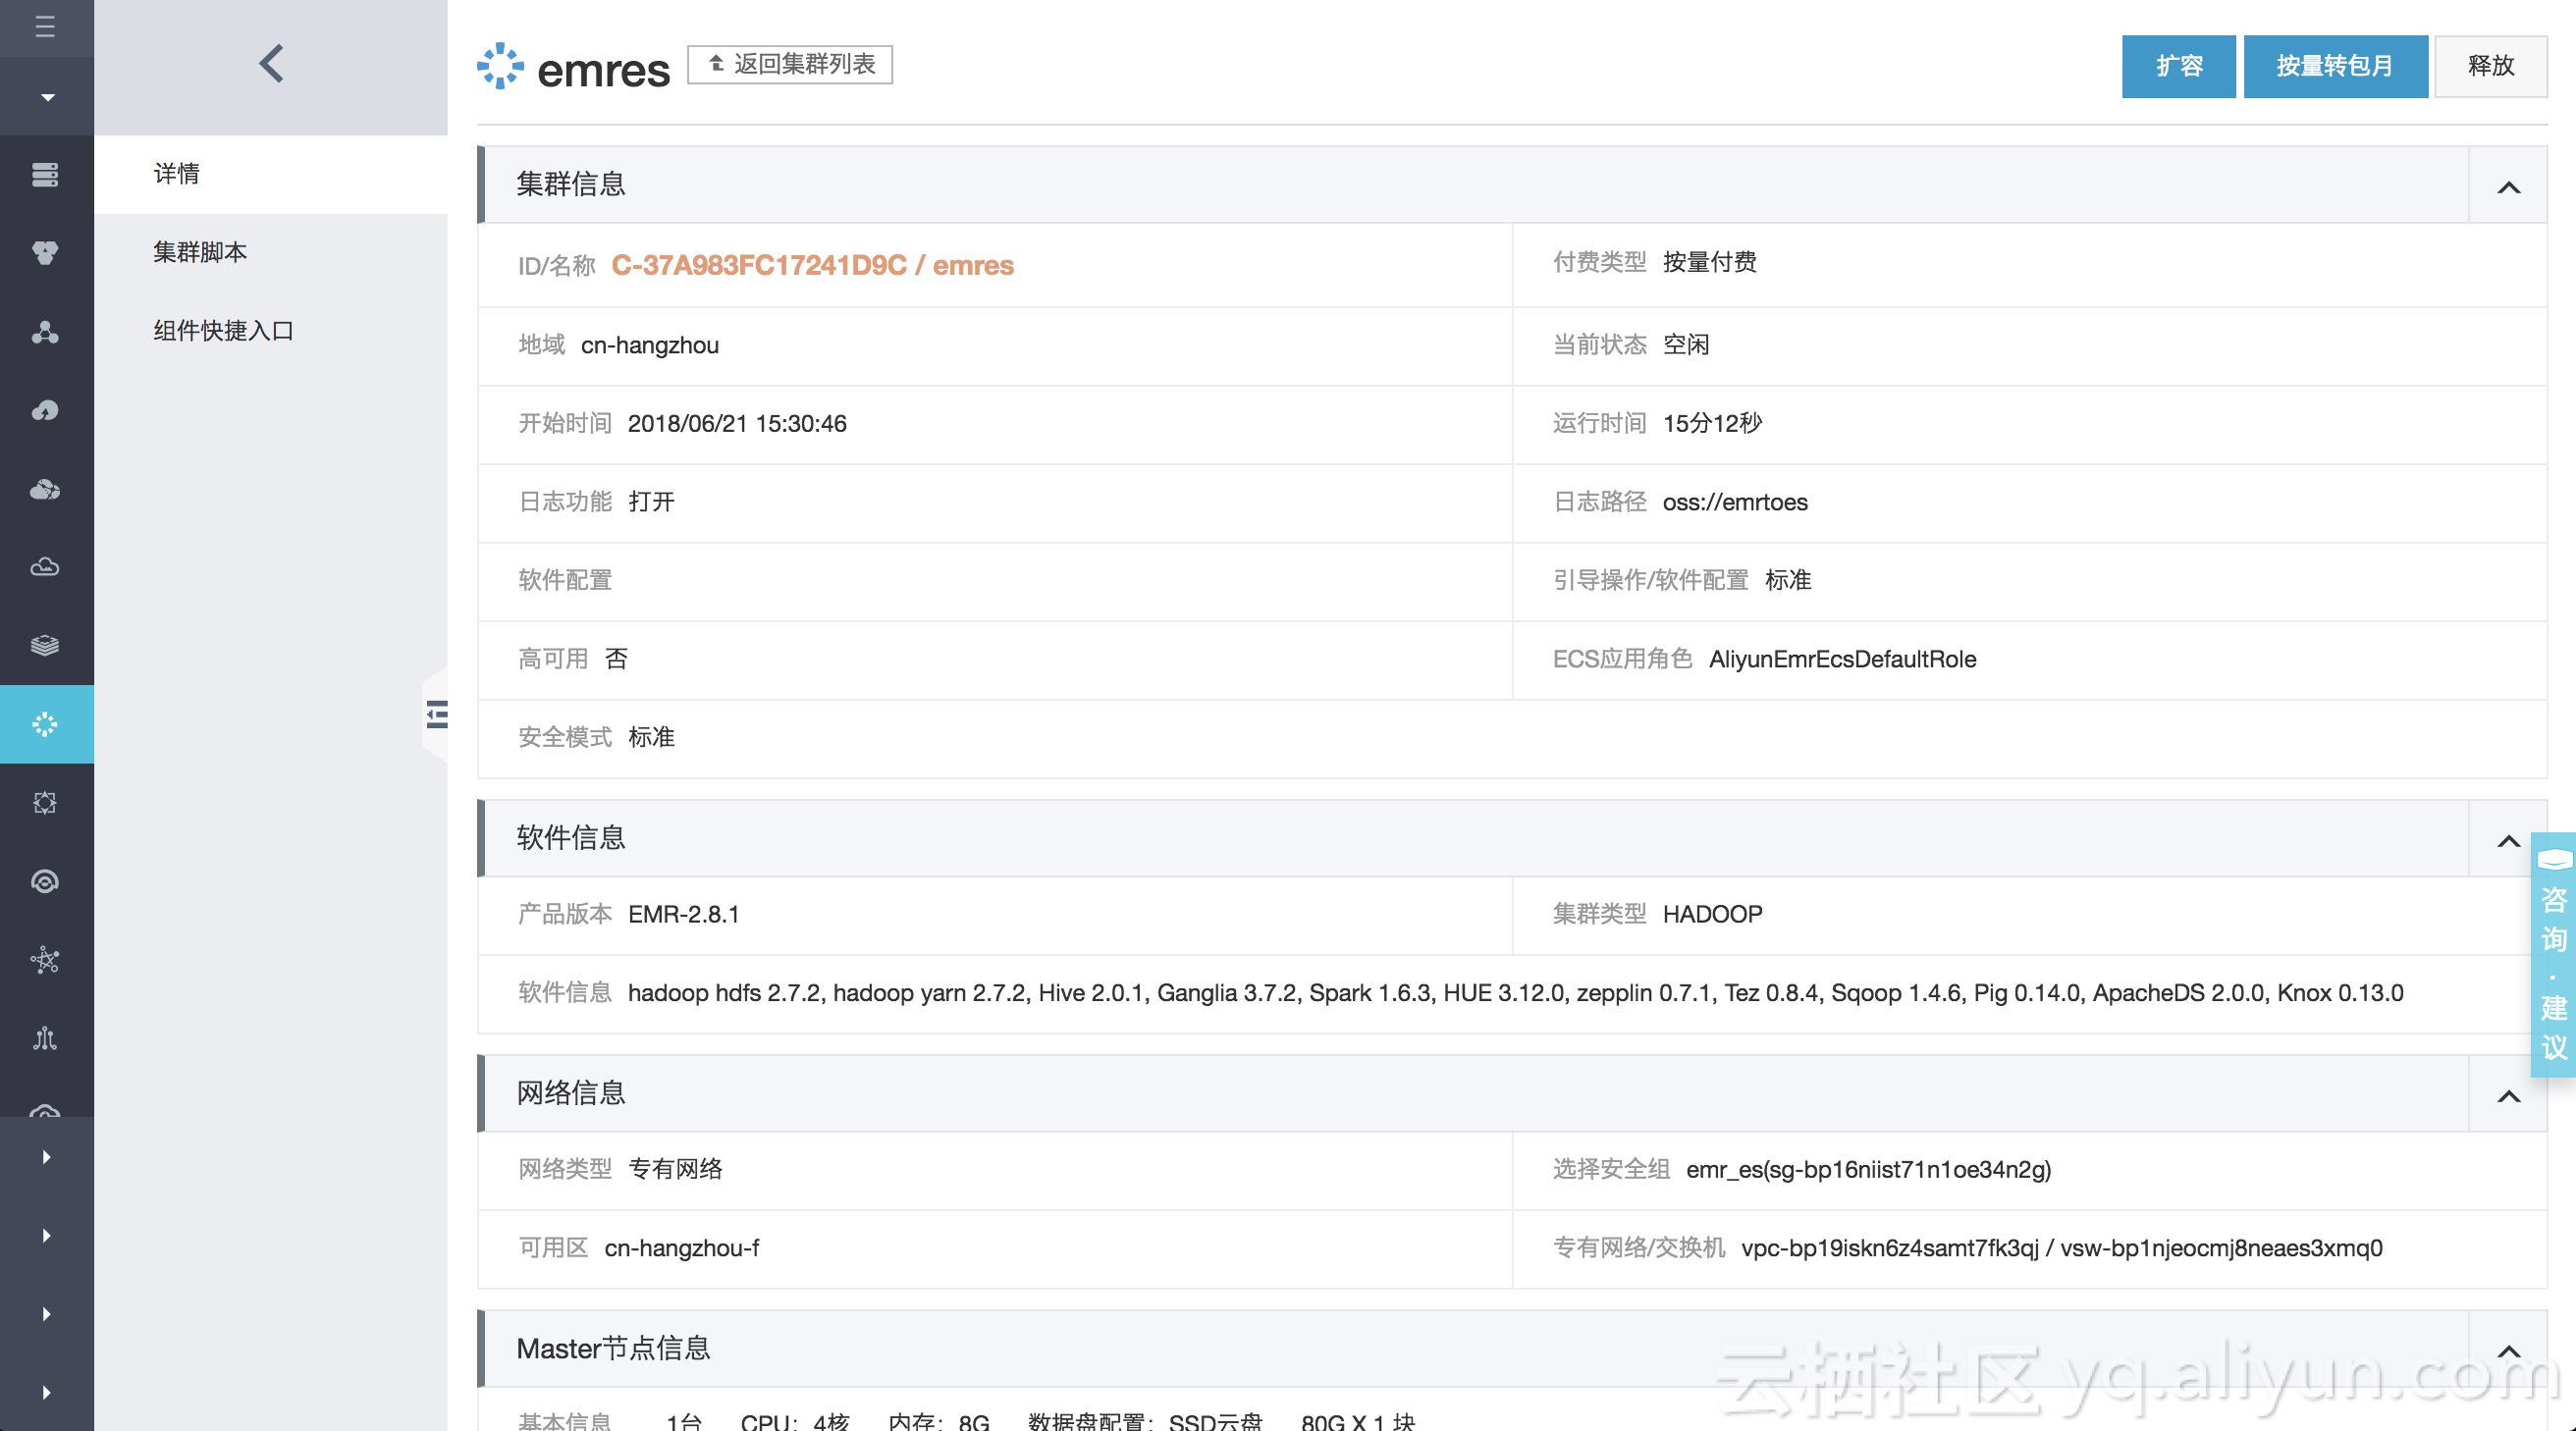Collapse the 网络信息 section
The height and width of the screenshot is (1431, 2576).
(x=2509, y=1096)
